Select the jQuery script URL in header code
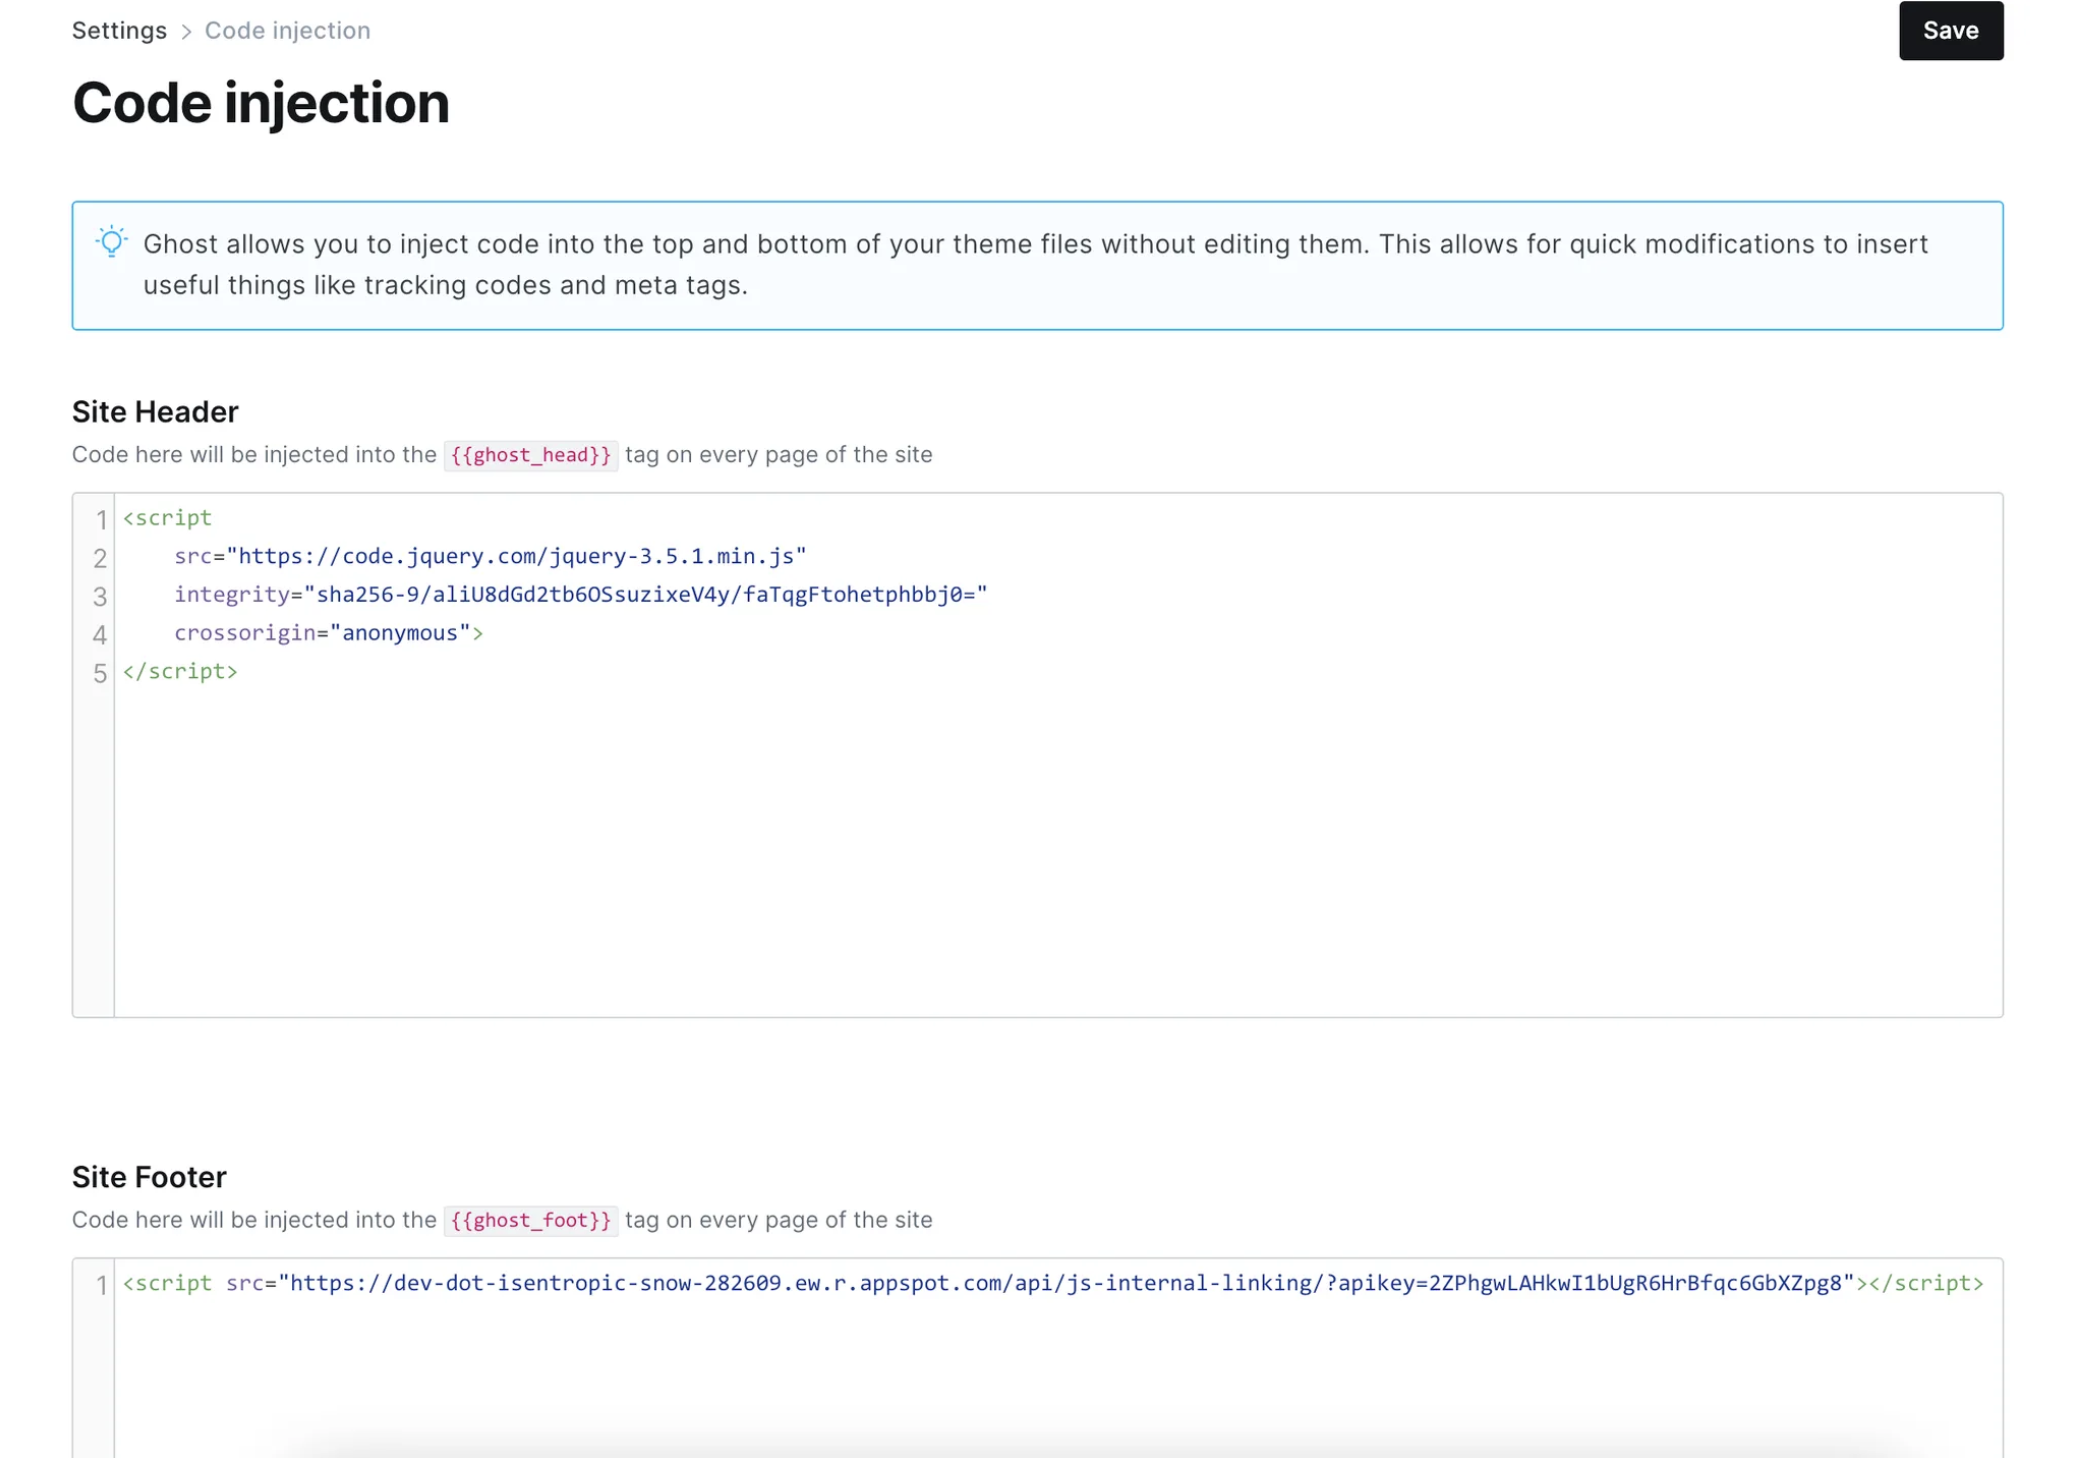This screenshot has height=1458, width=2078. (515, 556)
